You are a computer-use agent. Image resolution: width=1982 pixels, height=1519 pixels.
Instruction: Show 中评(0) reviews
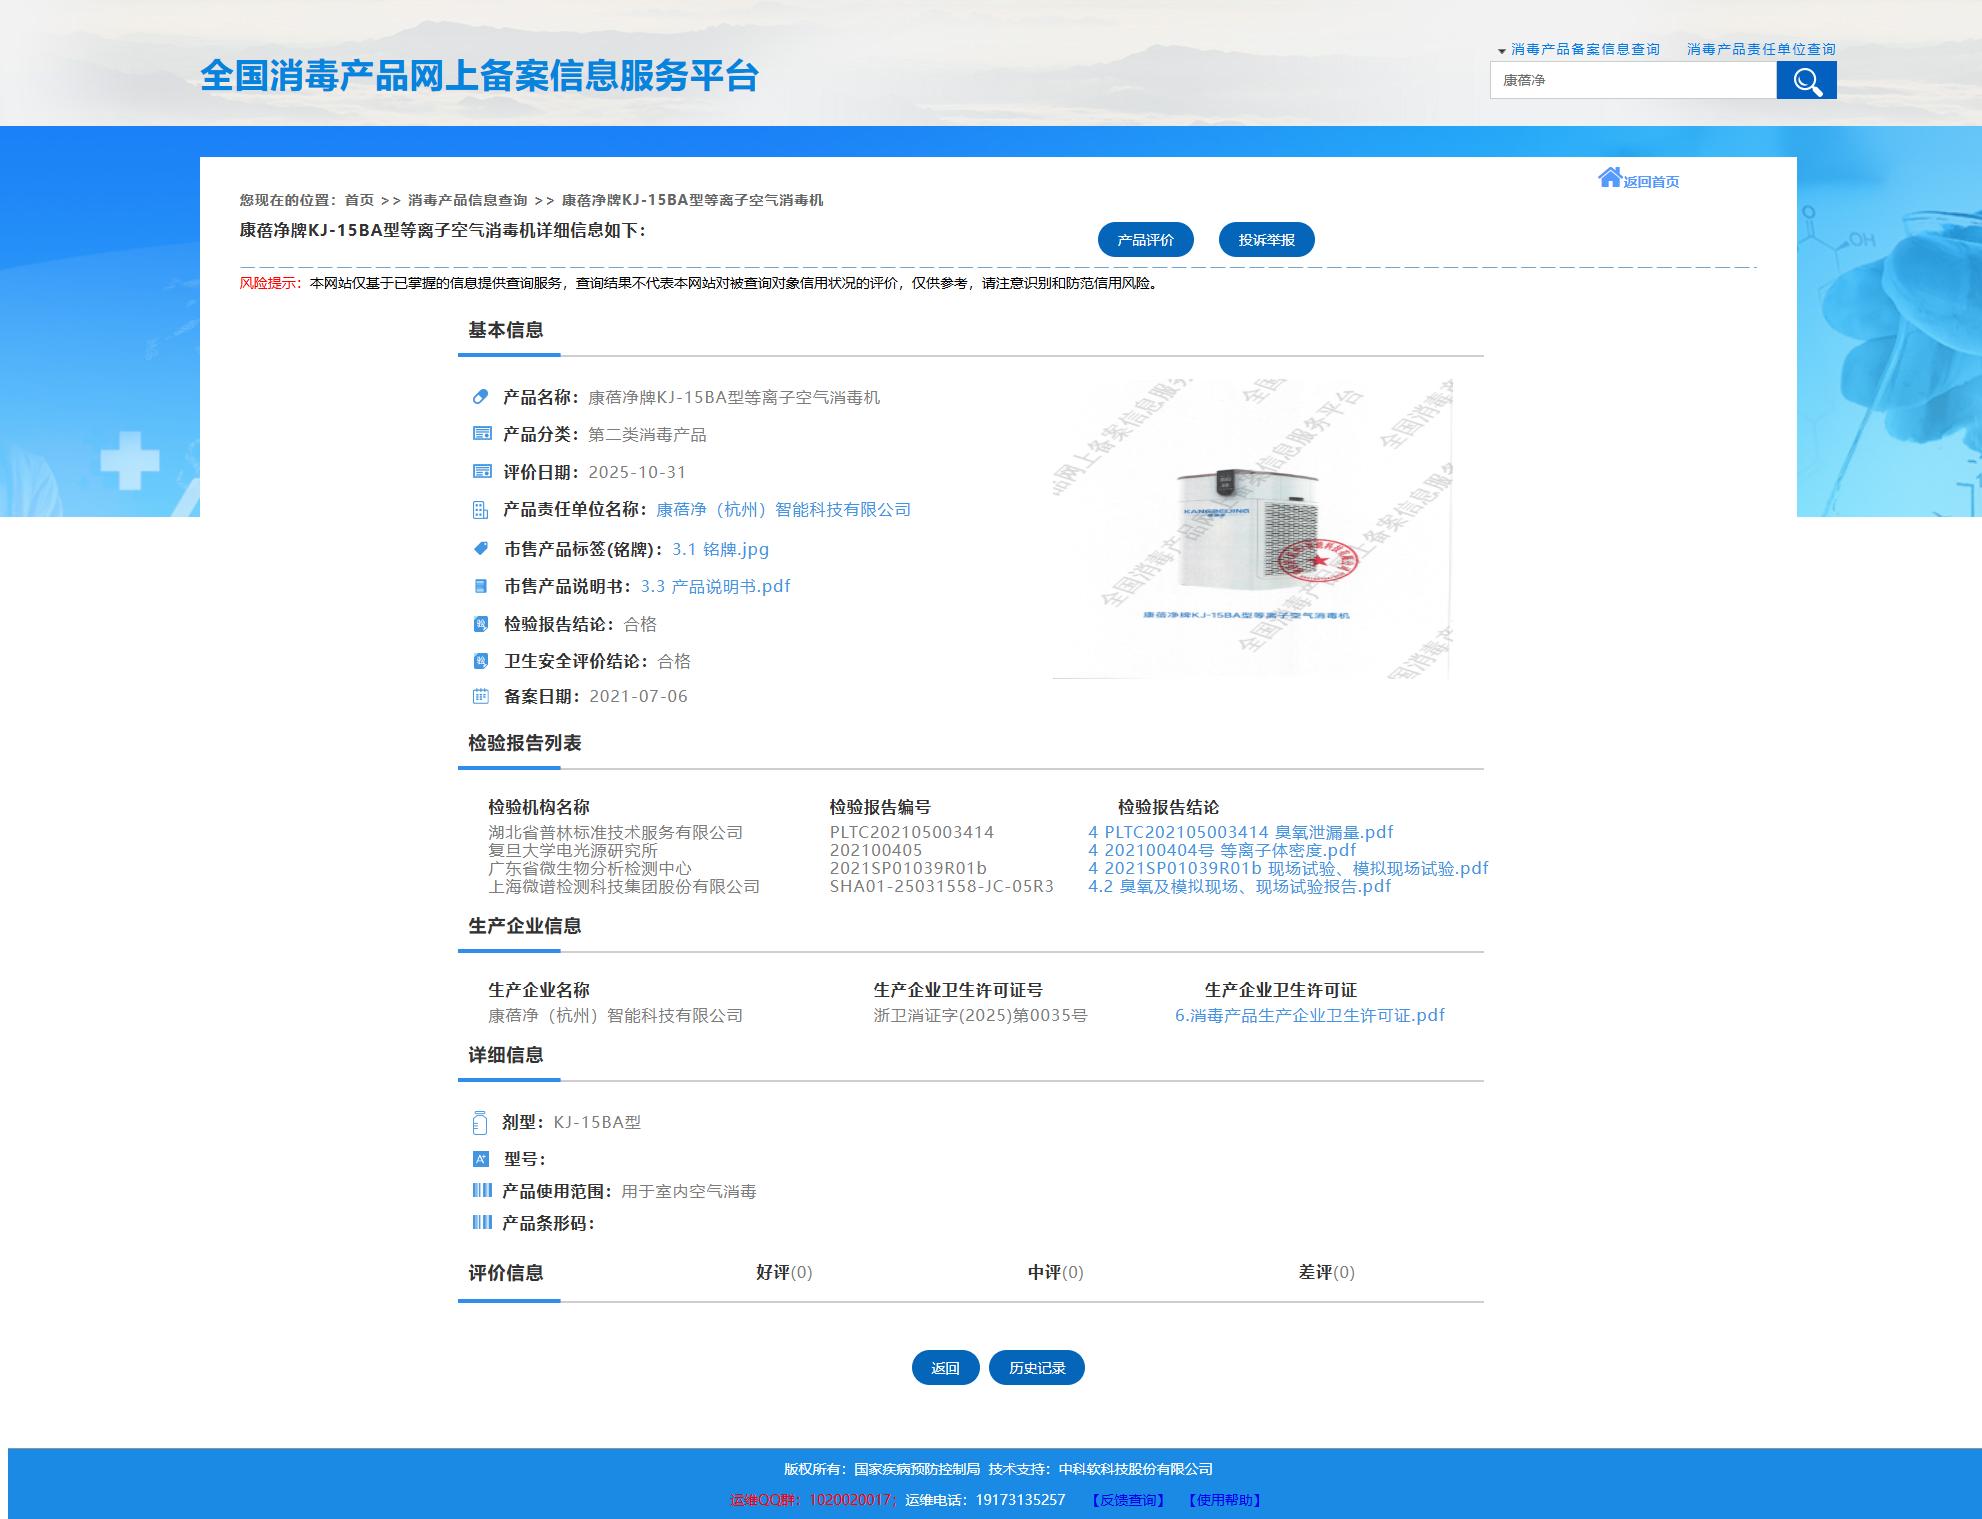point(1056,1272)
